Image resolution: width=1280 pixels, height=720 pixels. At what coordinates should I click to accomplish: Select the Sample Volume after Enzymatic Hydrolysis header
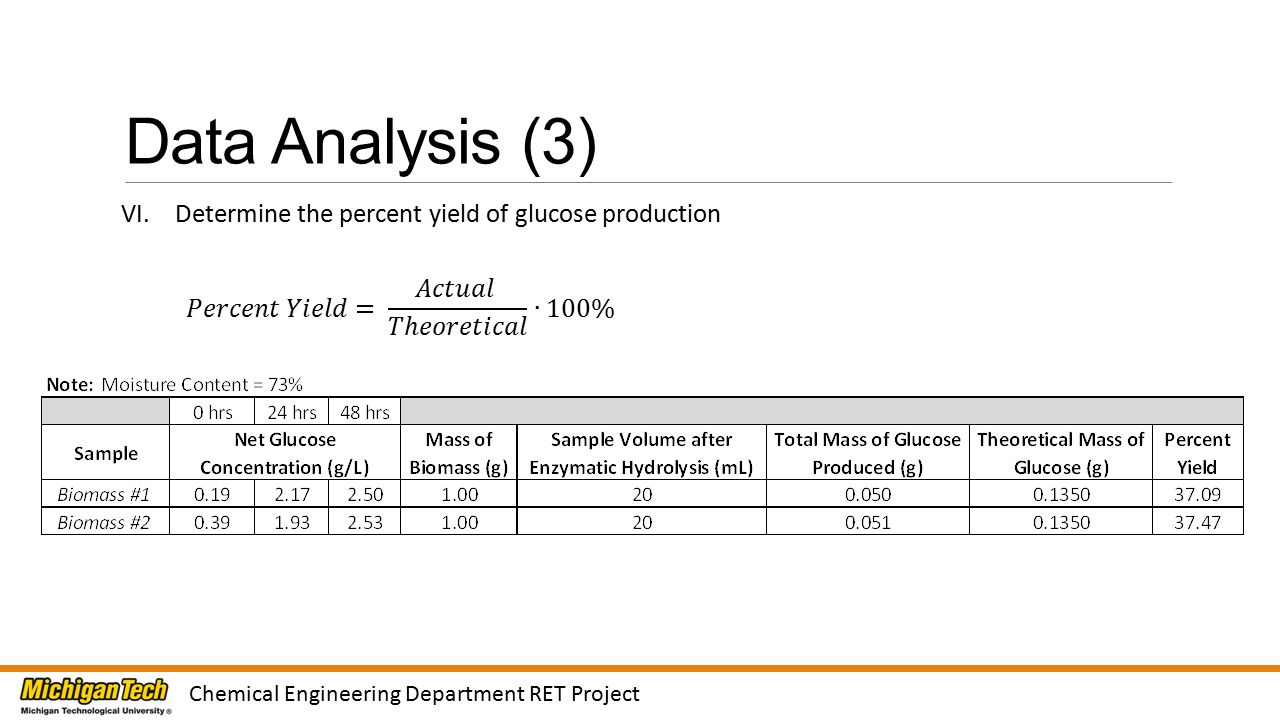pyautogui.click(x=642, y=453)
